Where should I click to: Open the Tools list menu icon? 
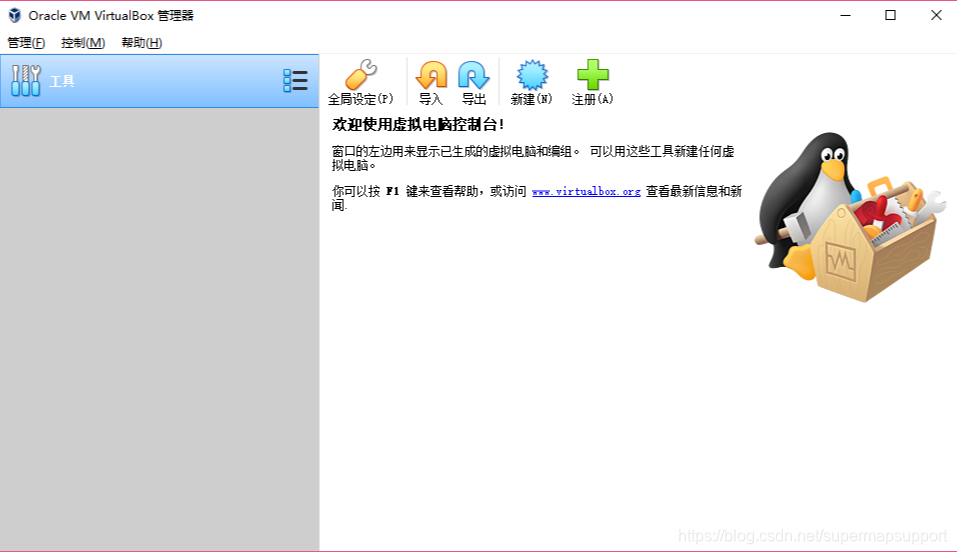295,81
